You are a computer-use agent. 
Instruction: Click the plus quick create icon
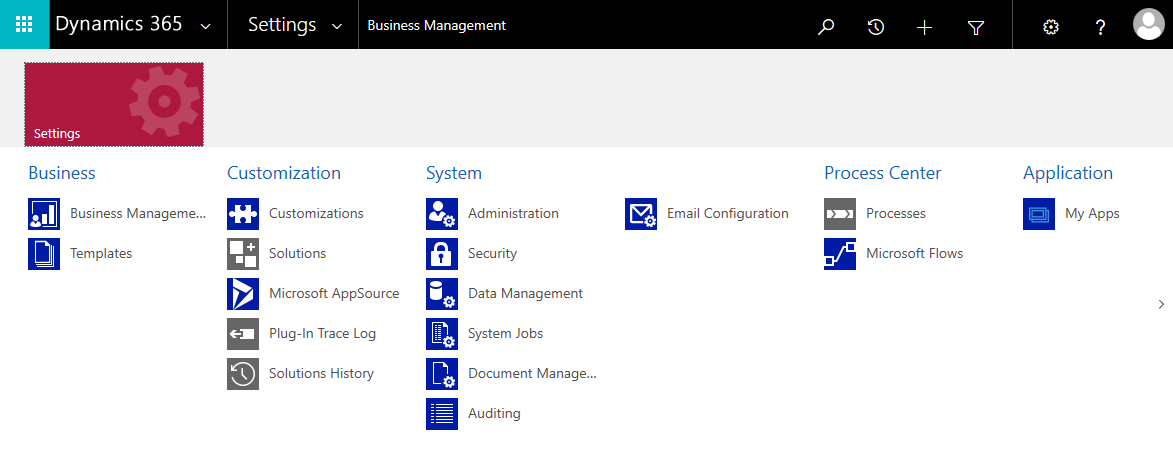[924, 27]
